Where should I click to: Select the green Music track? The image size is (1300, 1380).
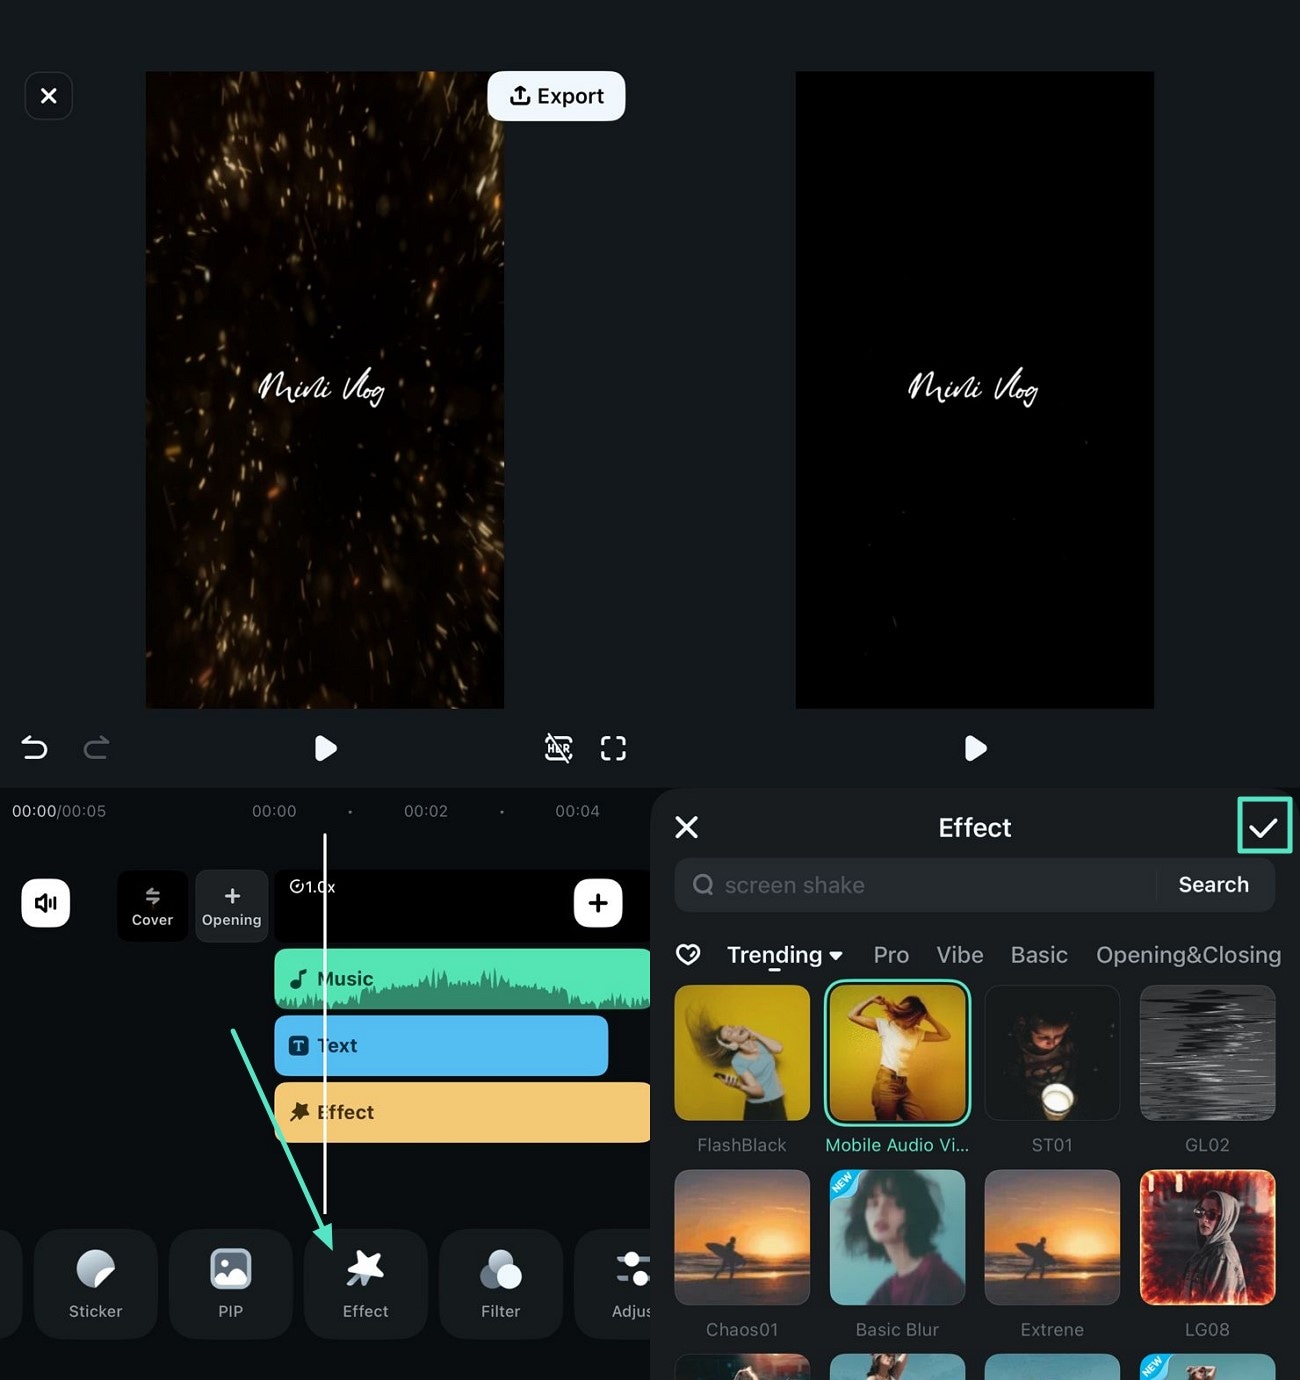462,979
